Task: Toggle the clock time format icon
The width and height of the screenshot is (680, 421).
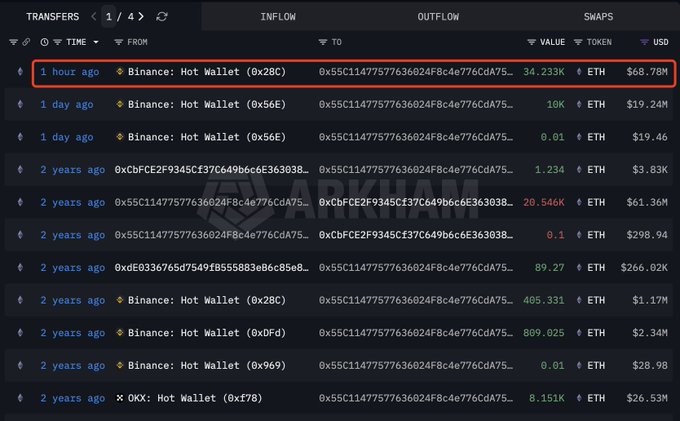Action: coord(44,42)
